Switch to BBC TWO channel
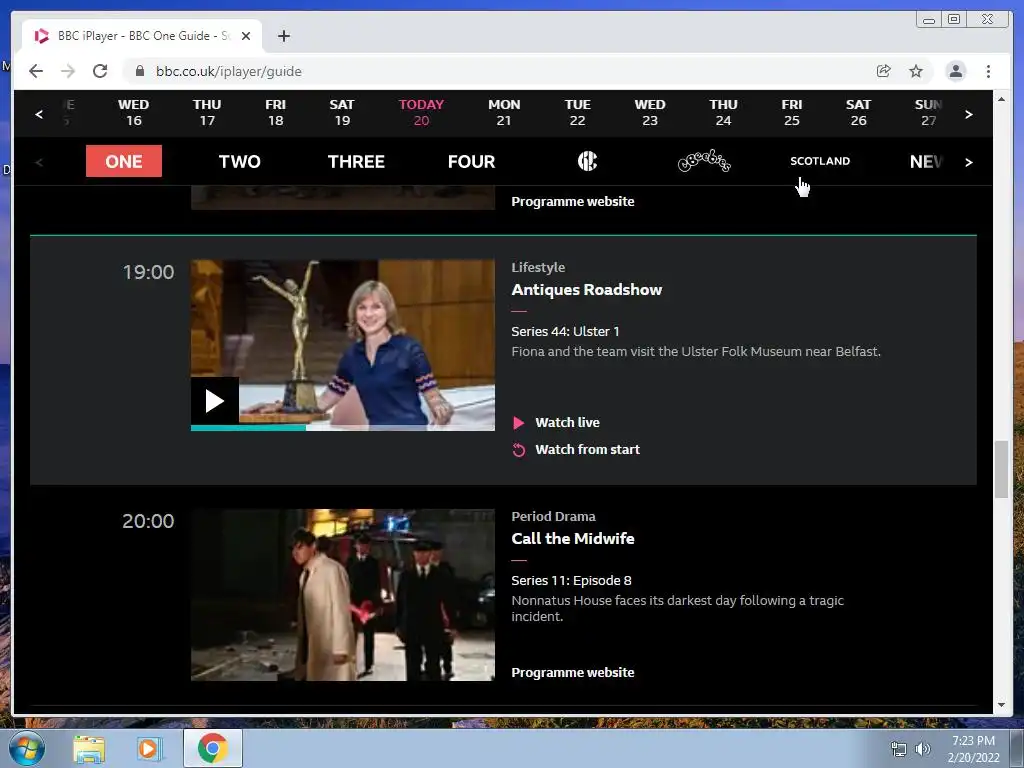This screenshot has height=768, width=1024. tap(240, 161)
